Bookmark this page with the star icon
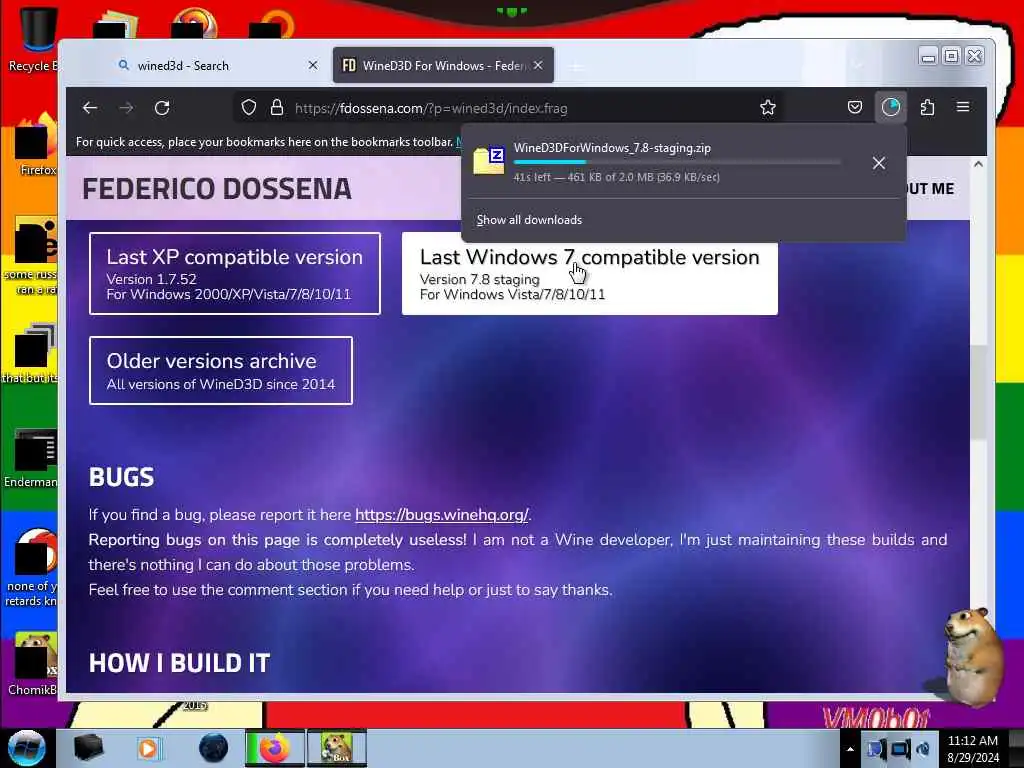The image size is (1024, 768). [767, 107]
